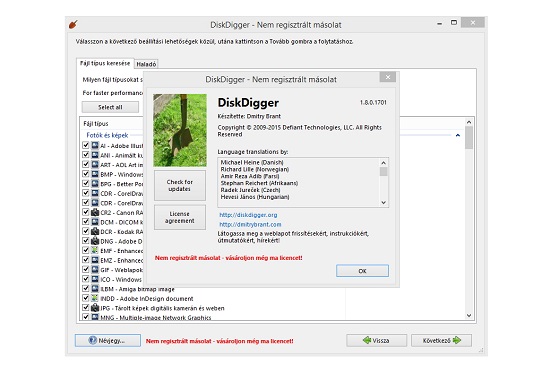The height and width of the screenshot is (374, 550).
Task: Click the DCM - DICOM file icon
Action: [x=95, y=222]
